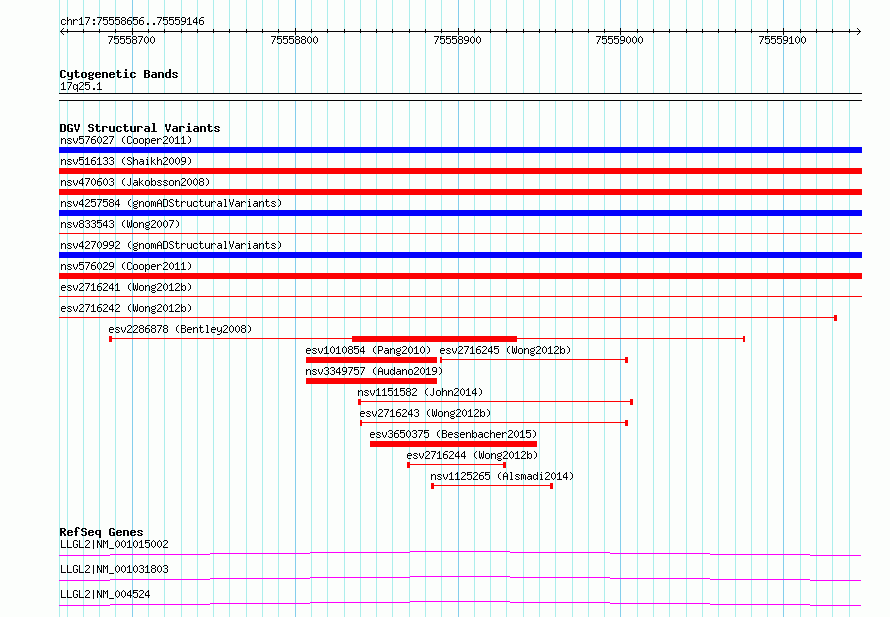This screenshot has width=890, height=617.
Task: Click esv2716241 (Wong2012b) label
Action: pyautogui.click(x=126, y=287)
